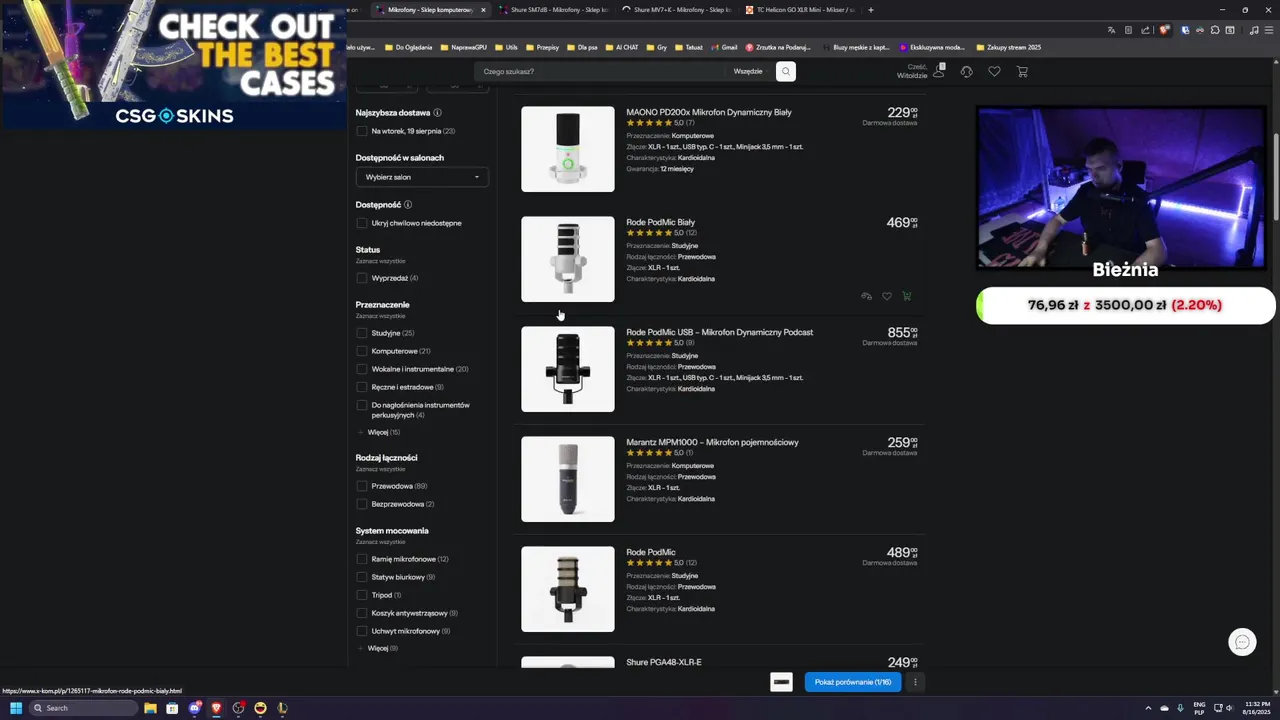
Task: Open Windows Start menu
Action: [16, 708]
